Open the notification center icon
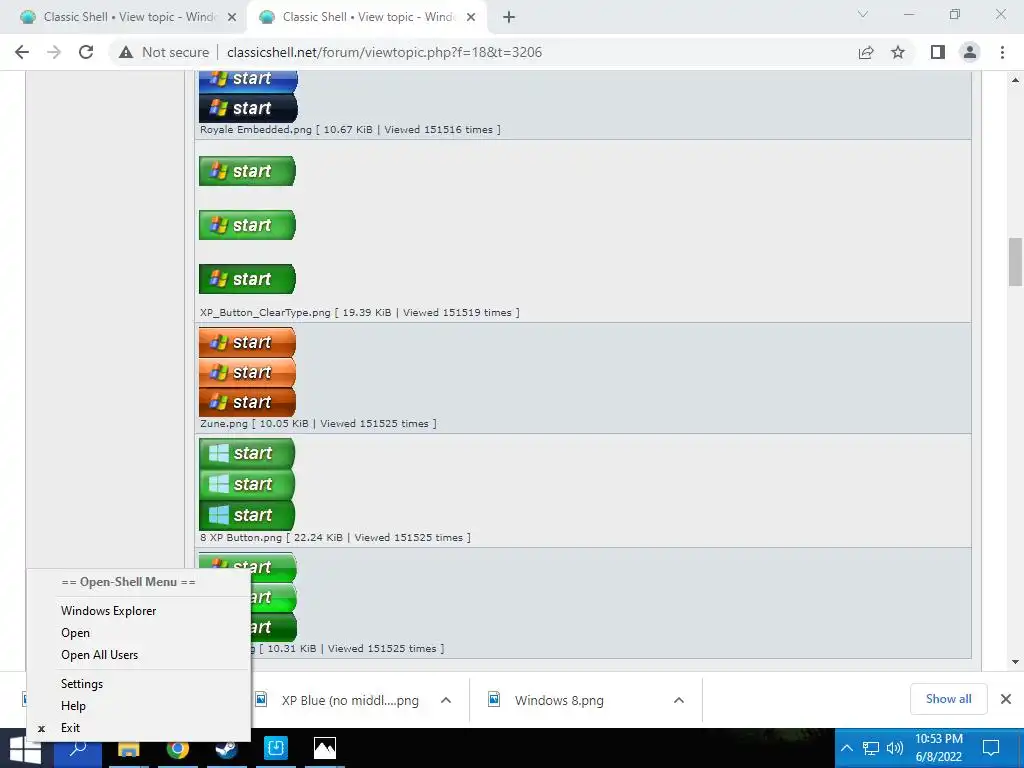1024x768 pixels. coord(991,748)
